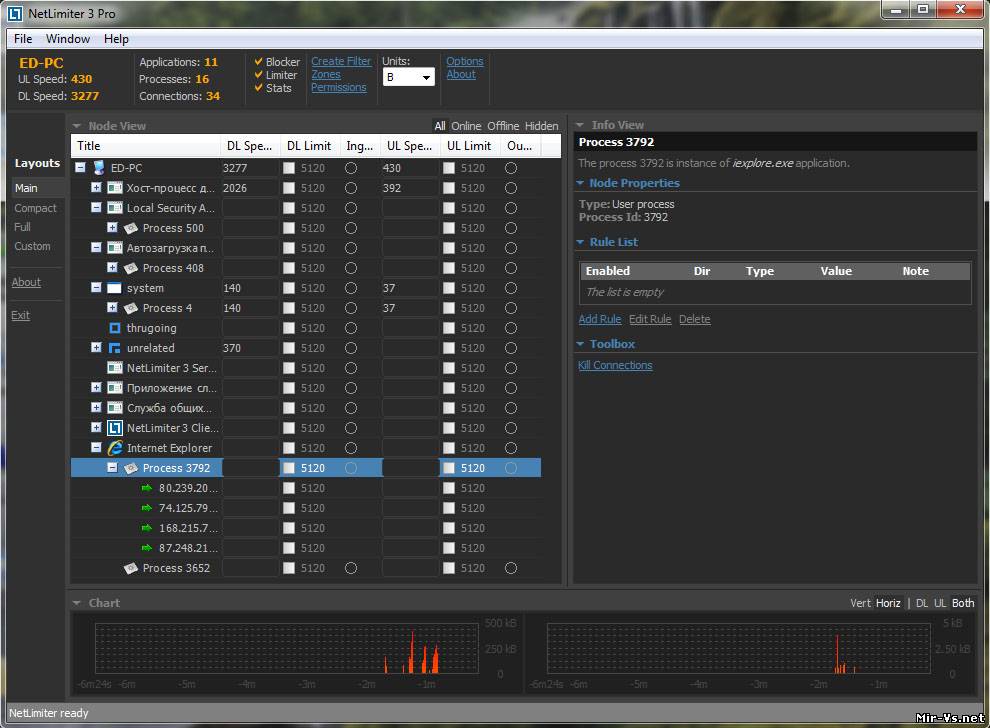Click the Process 500 gear icon

131,228
